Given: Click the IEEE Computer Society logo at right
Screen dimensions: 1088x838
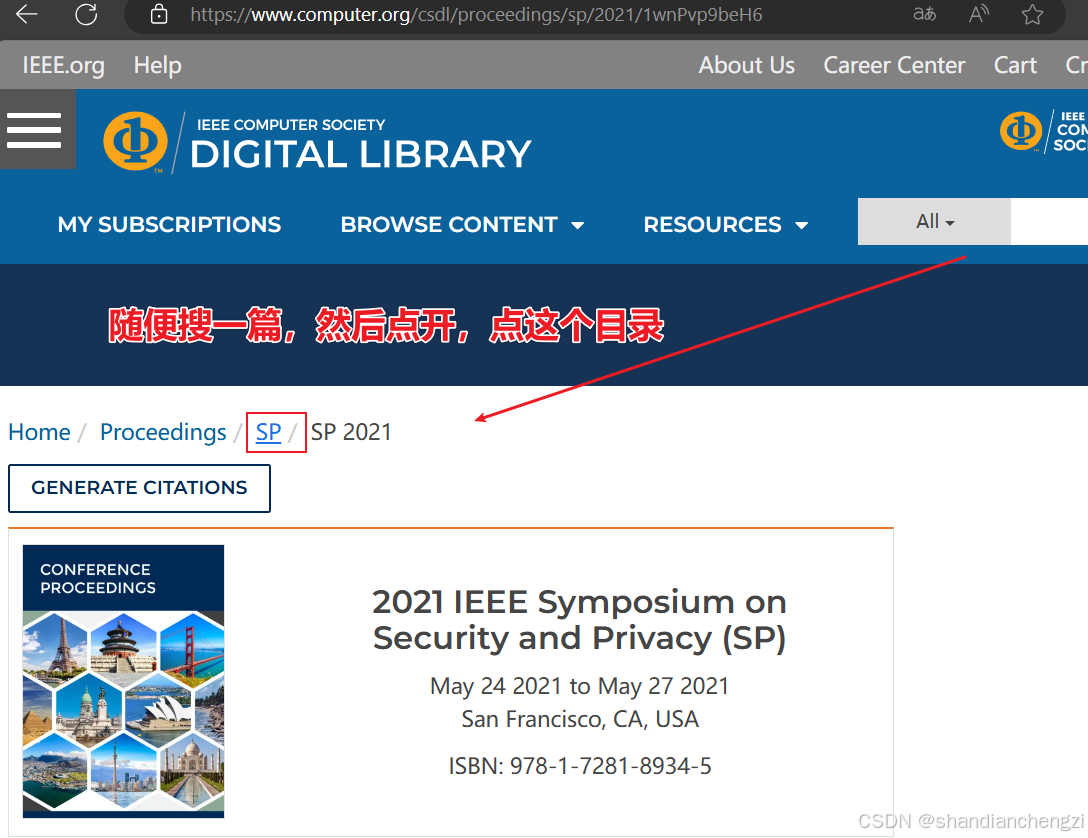Looking at the screenshot, I should click(x=1044, y=130).
